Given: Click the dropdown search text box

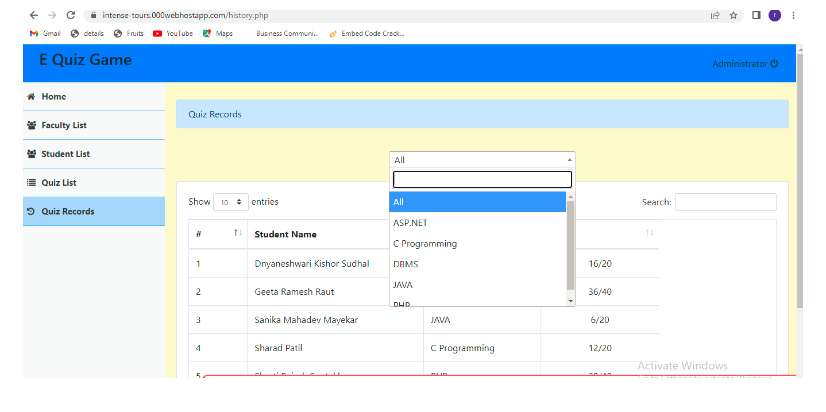Looking at the screenshot, I should 482,180.
